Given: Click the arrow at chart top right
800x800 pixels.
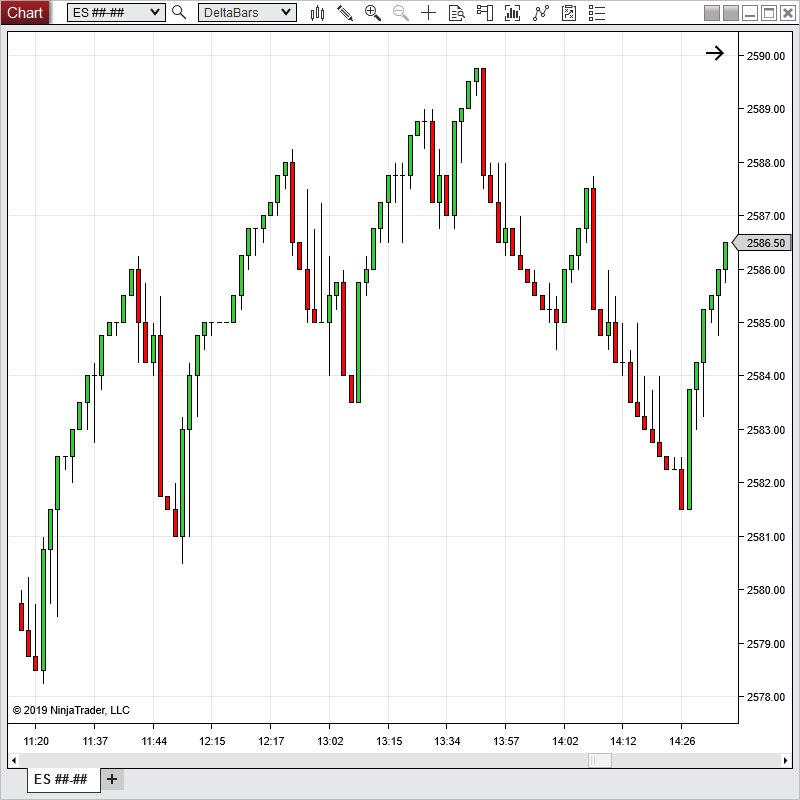Looking at the screenshot, I should 715,53.
